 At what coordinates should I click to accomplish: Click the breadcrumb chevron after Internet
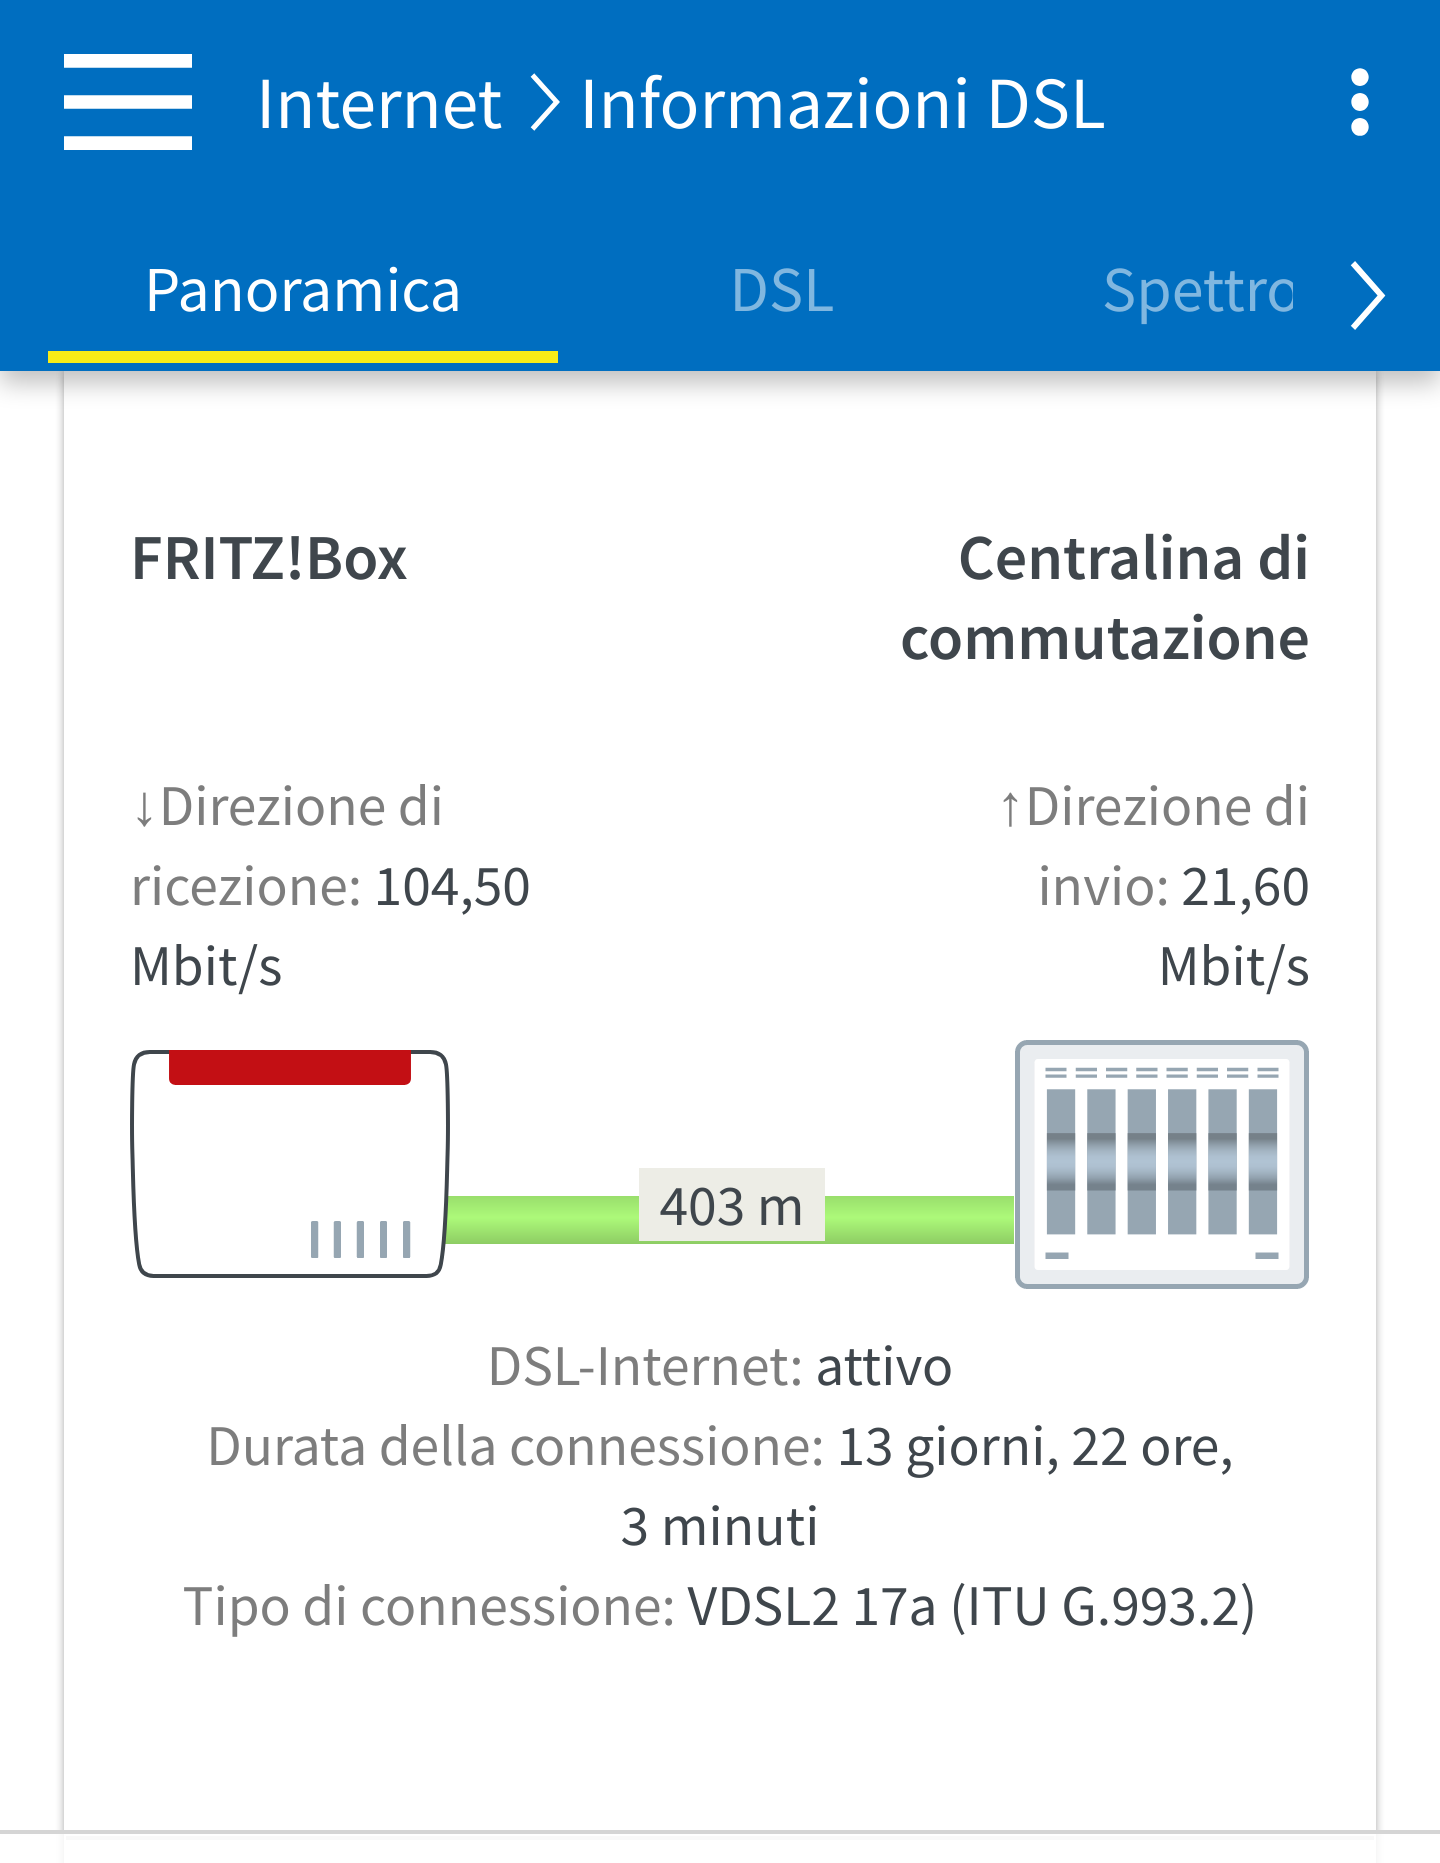(x=544, y=103)
